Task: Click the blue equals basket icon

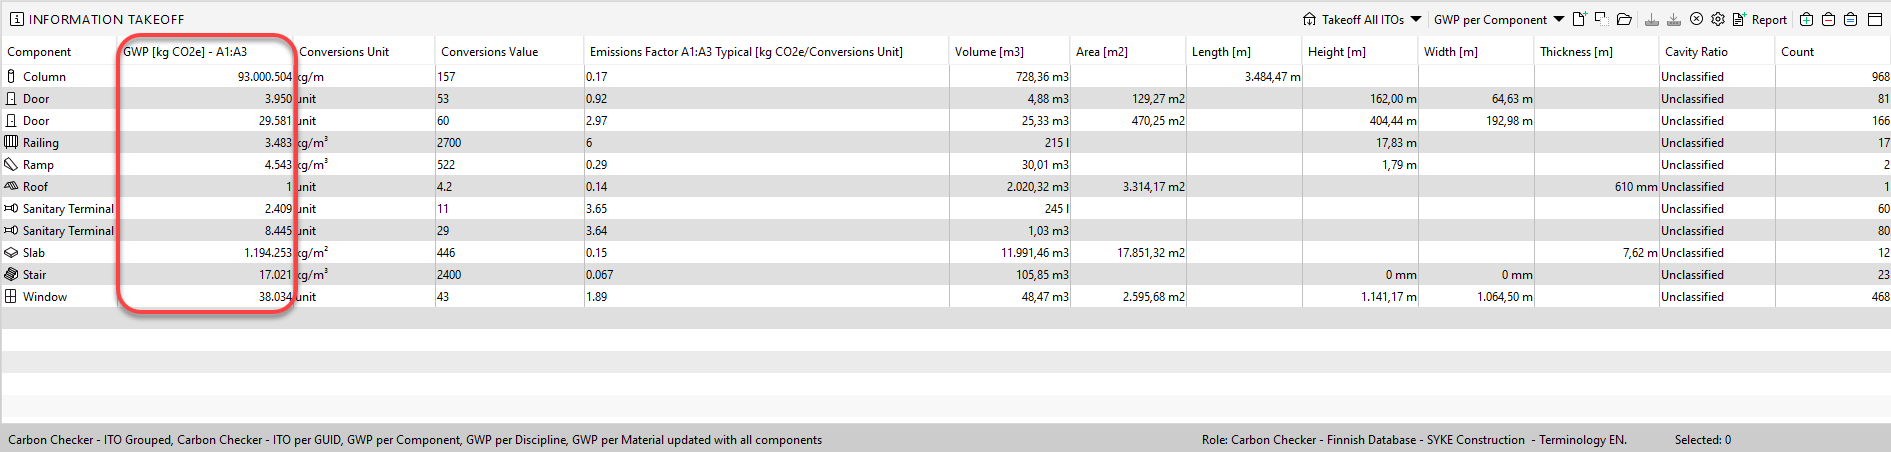Action: [1850, 19]
